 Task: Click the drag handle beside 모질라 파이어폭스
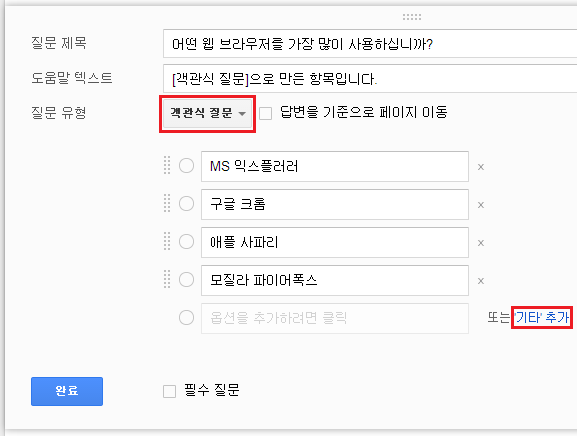pyautogui.click(x=167, y=279)
